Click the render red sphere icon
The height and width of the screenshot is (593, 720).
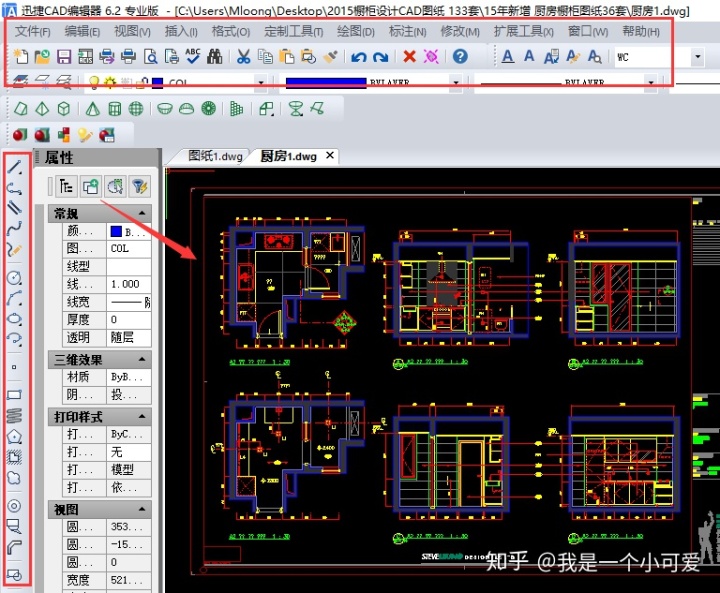click(x=20, y=135)
